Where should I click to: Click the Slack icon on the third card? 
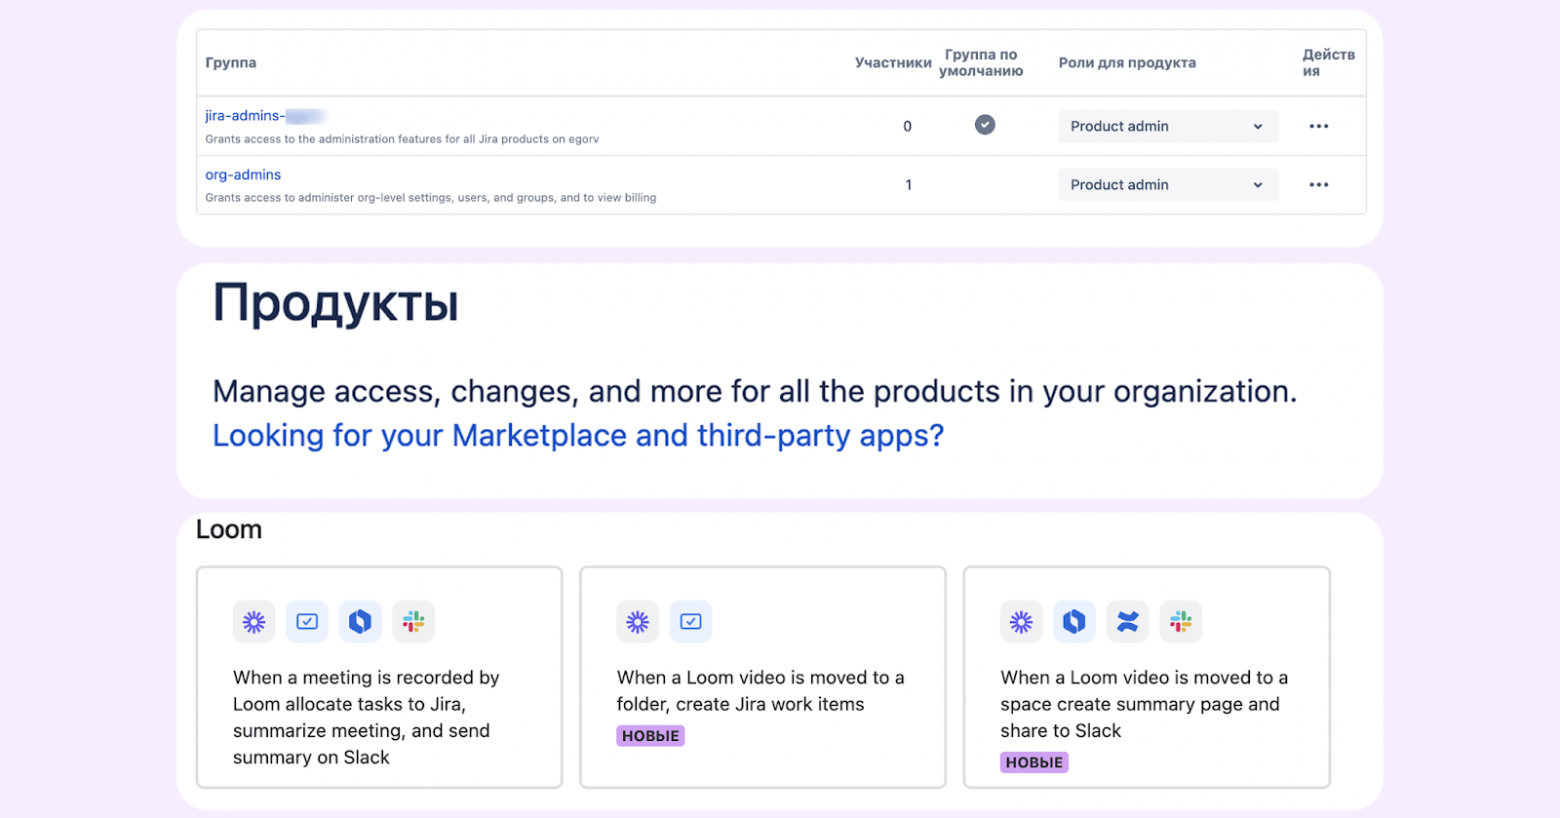click(1181, 621)
